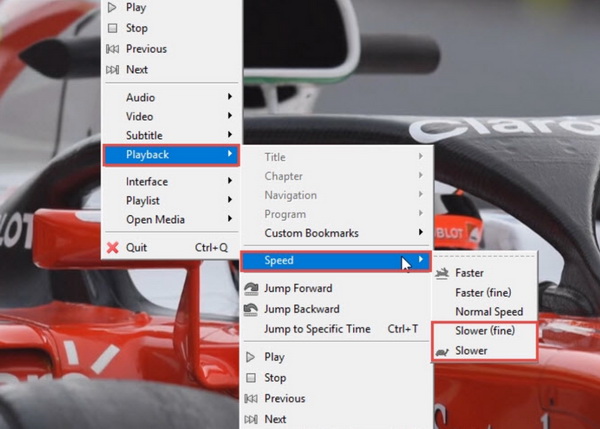Click the Next track icon in main menu

112,70
